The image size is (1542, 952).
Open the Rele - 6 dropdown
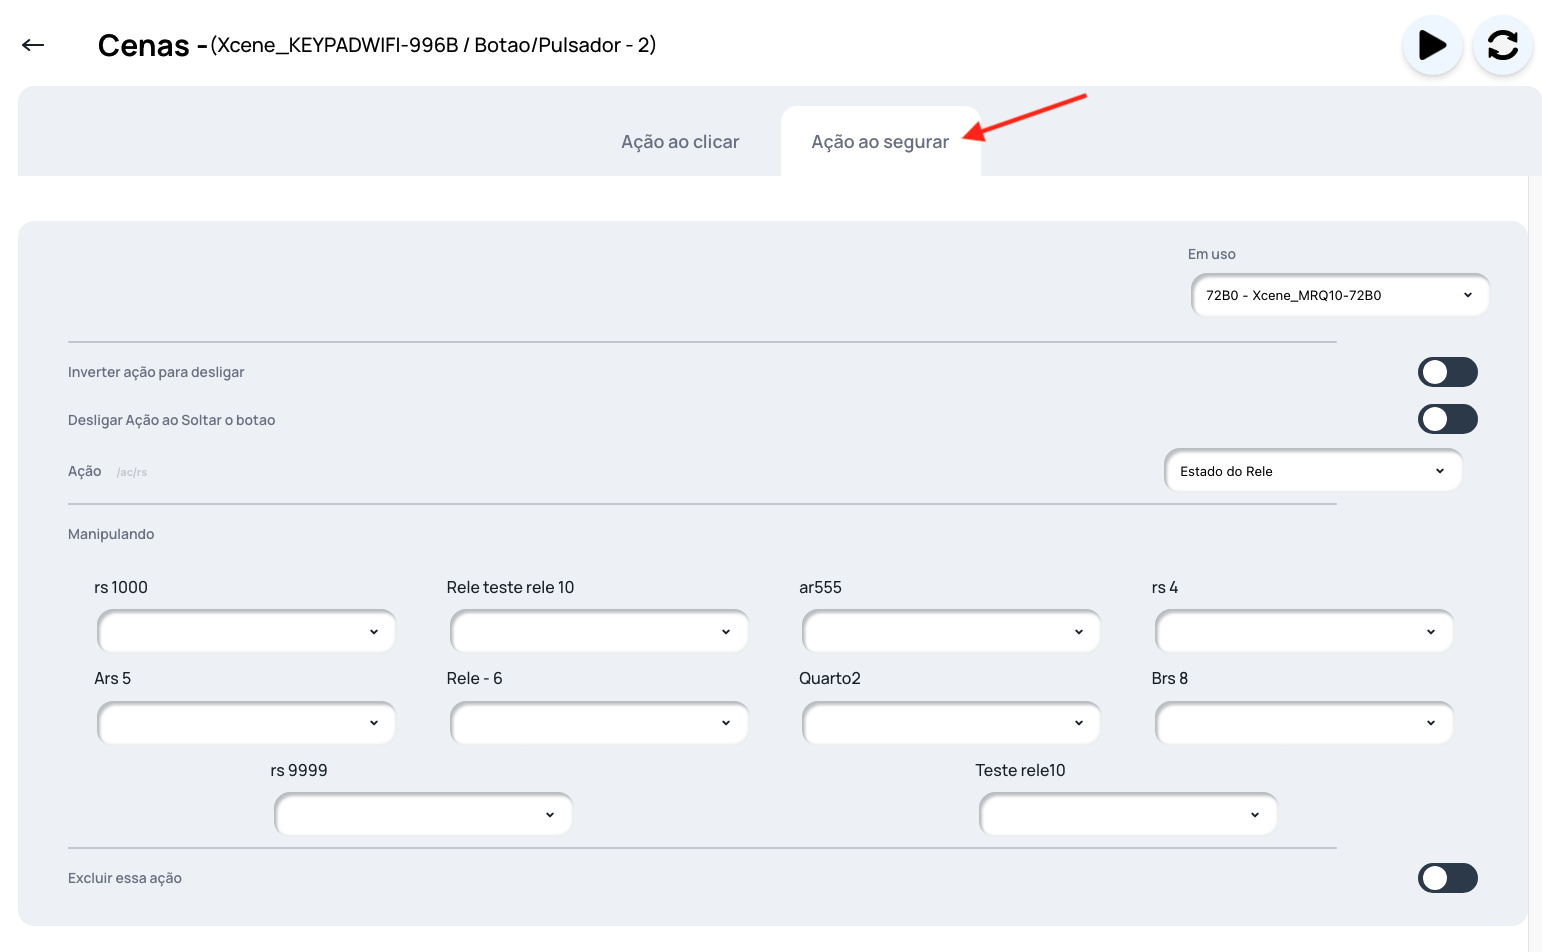pyautogui.click(x=599, y=723)
